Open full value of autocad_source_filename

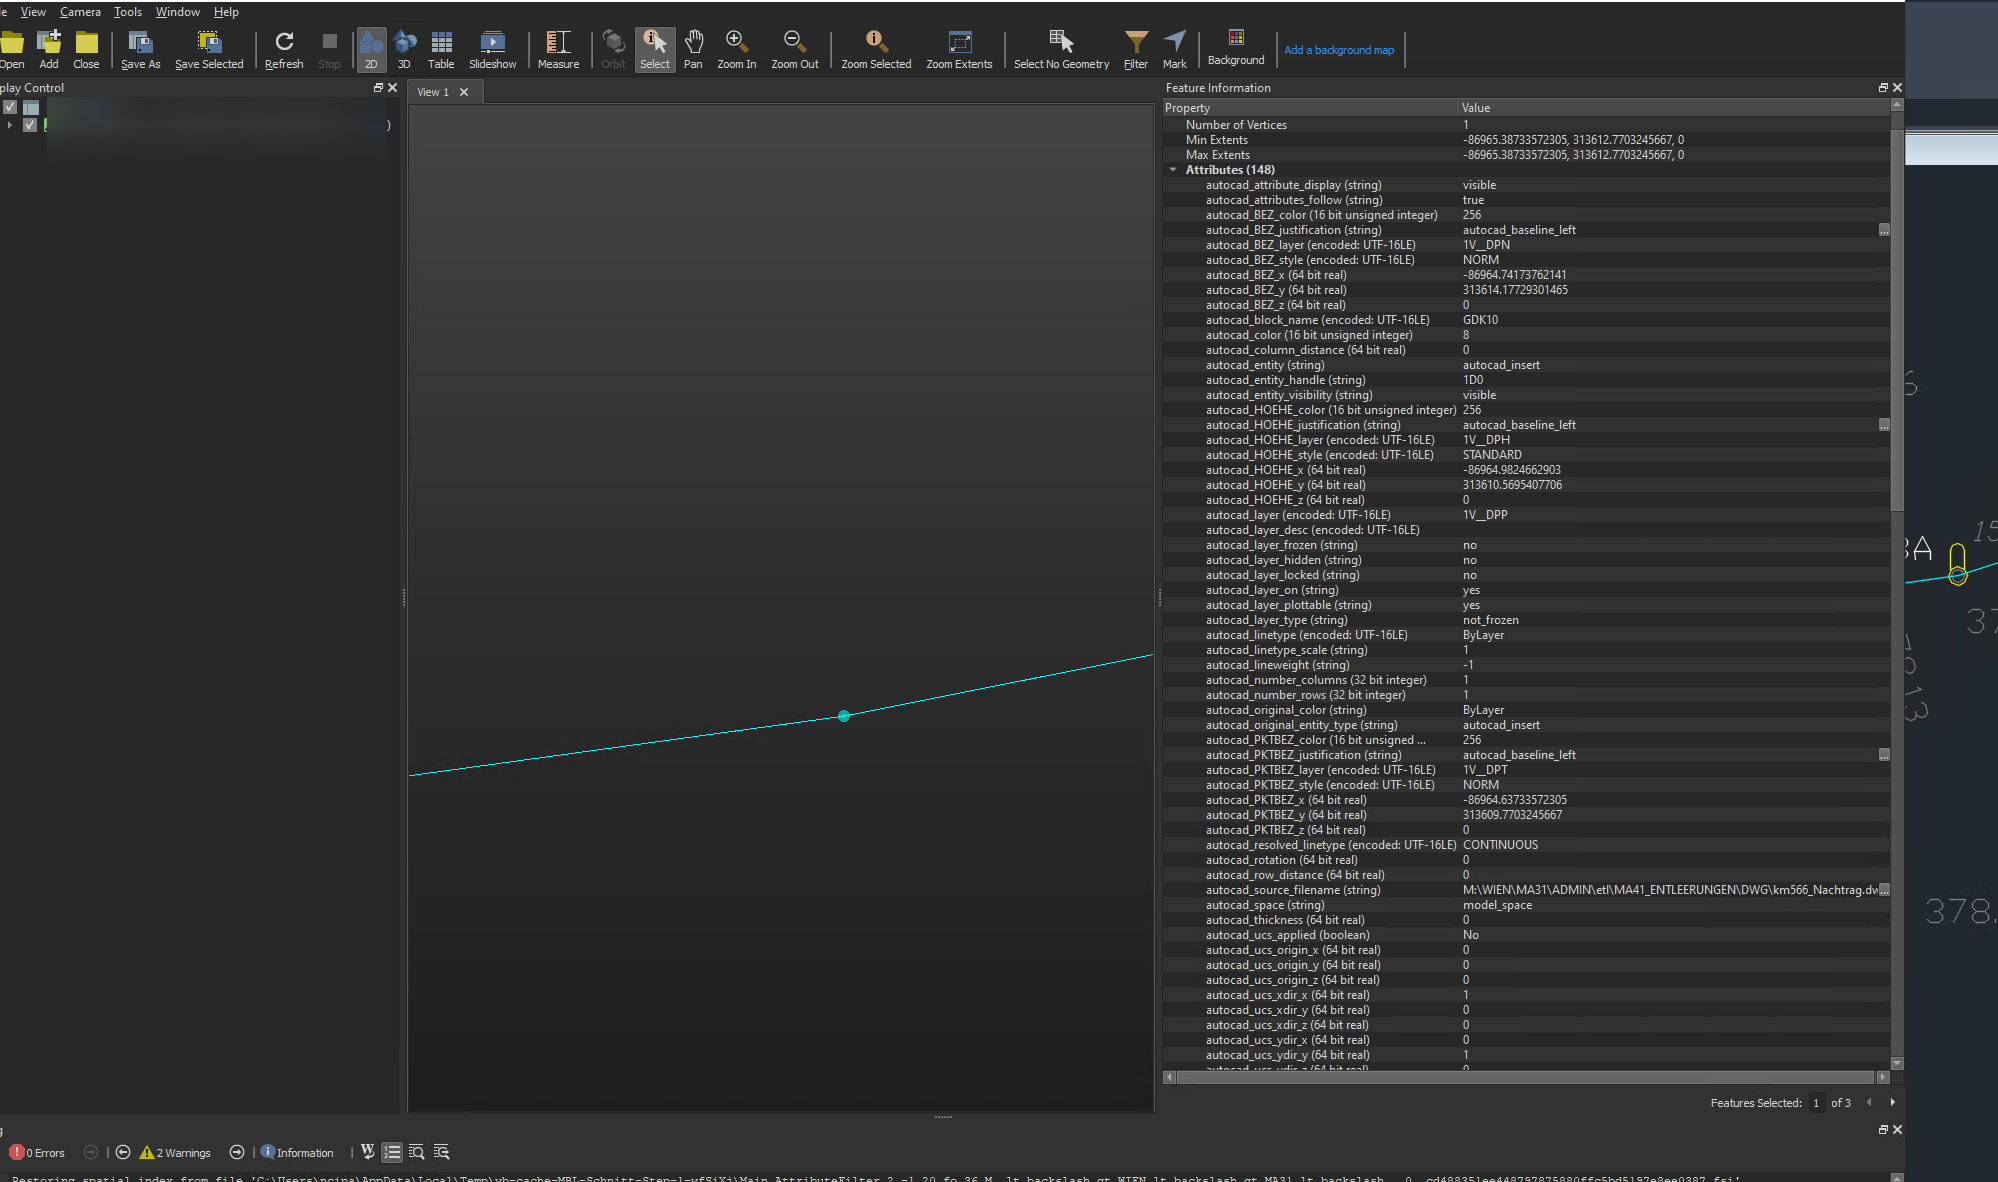pos(1884,890)
